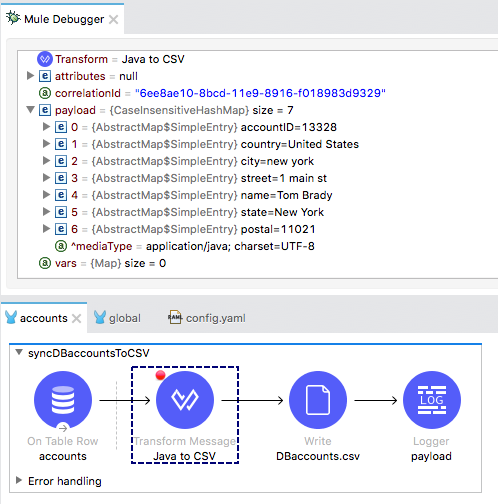Open the global tab

pos(117,318)
